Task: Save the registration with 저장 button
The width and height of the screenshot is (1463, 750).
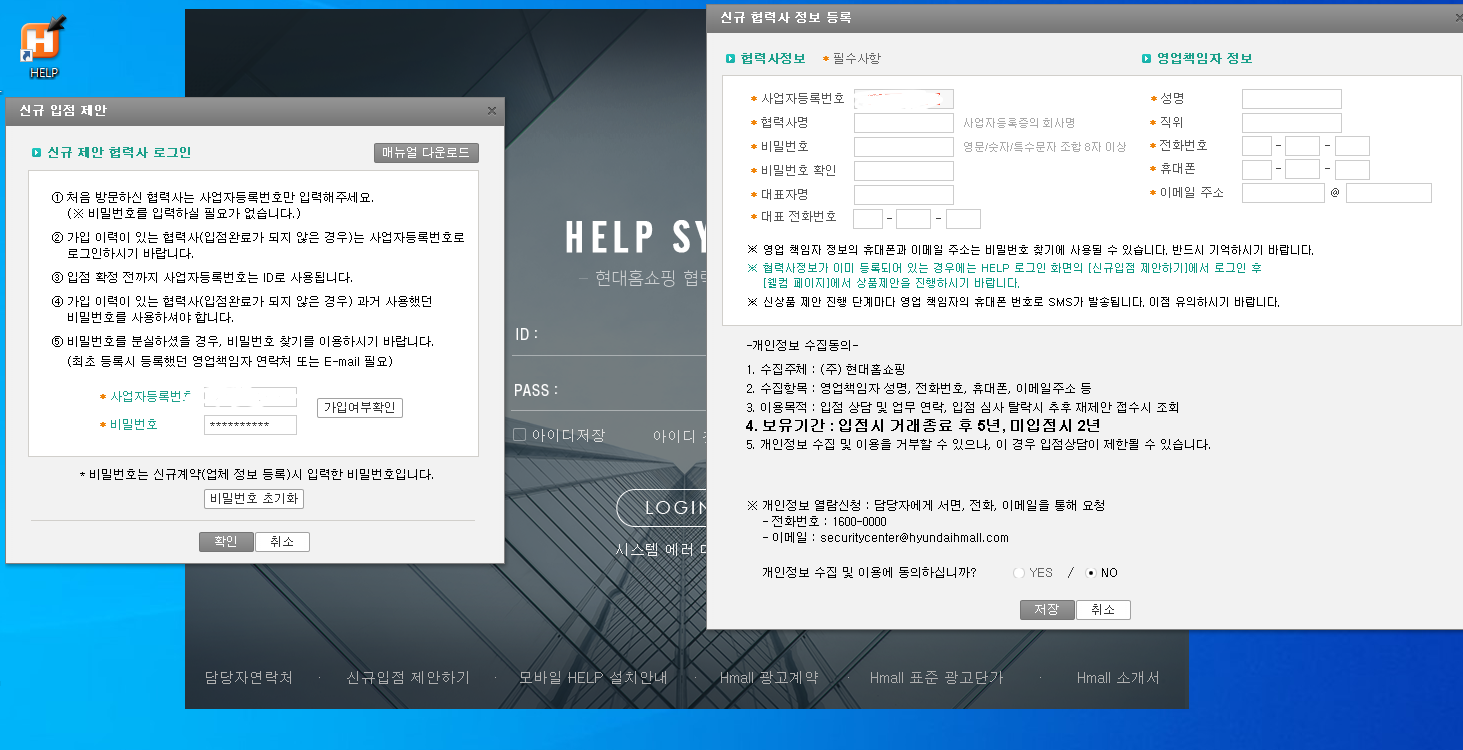Action: (x=1047, y=610)
